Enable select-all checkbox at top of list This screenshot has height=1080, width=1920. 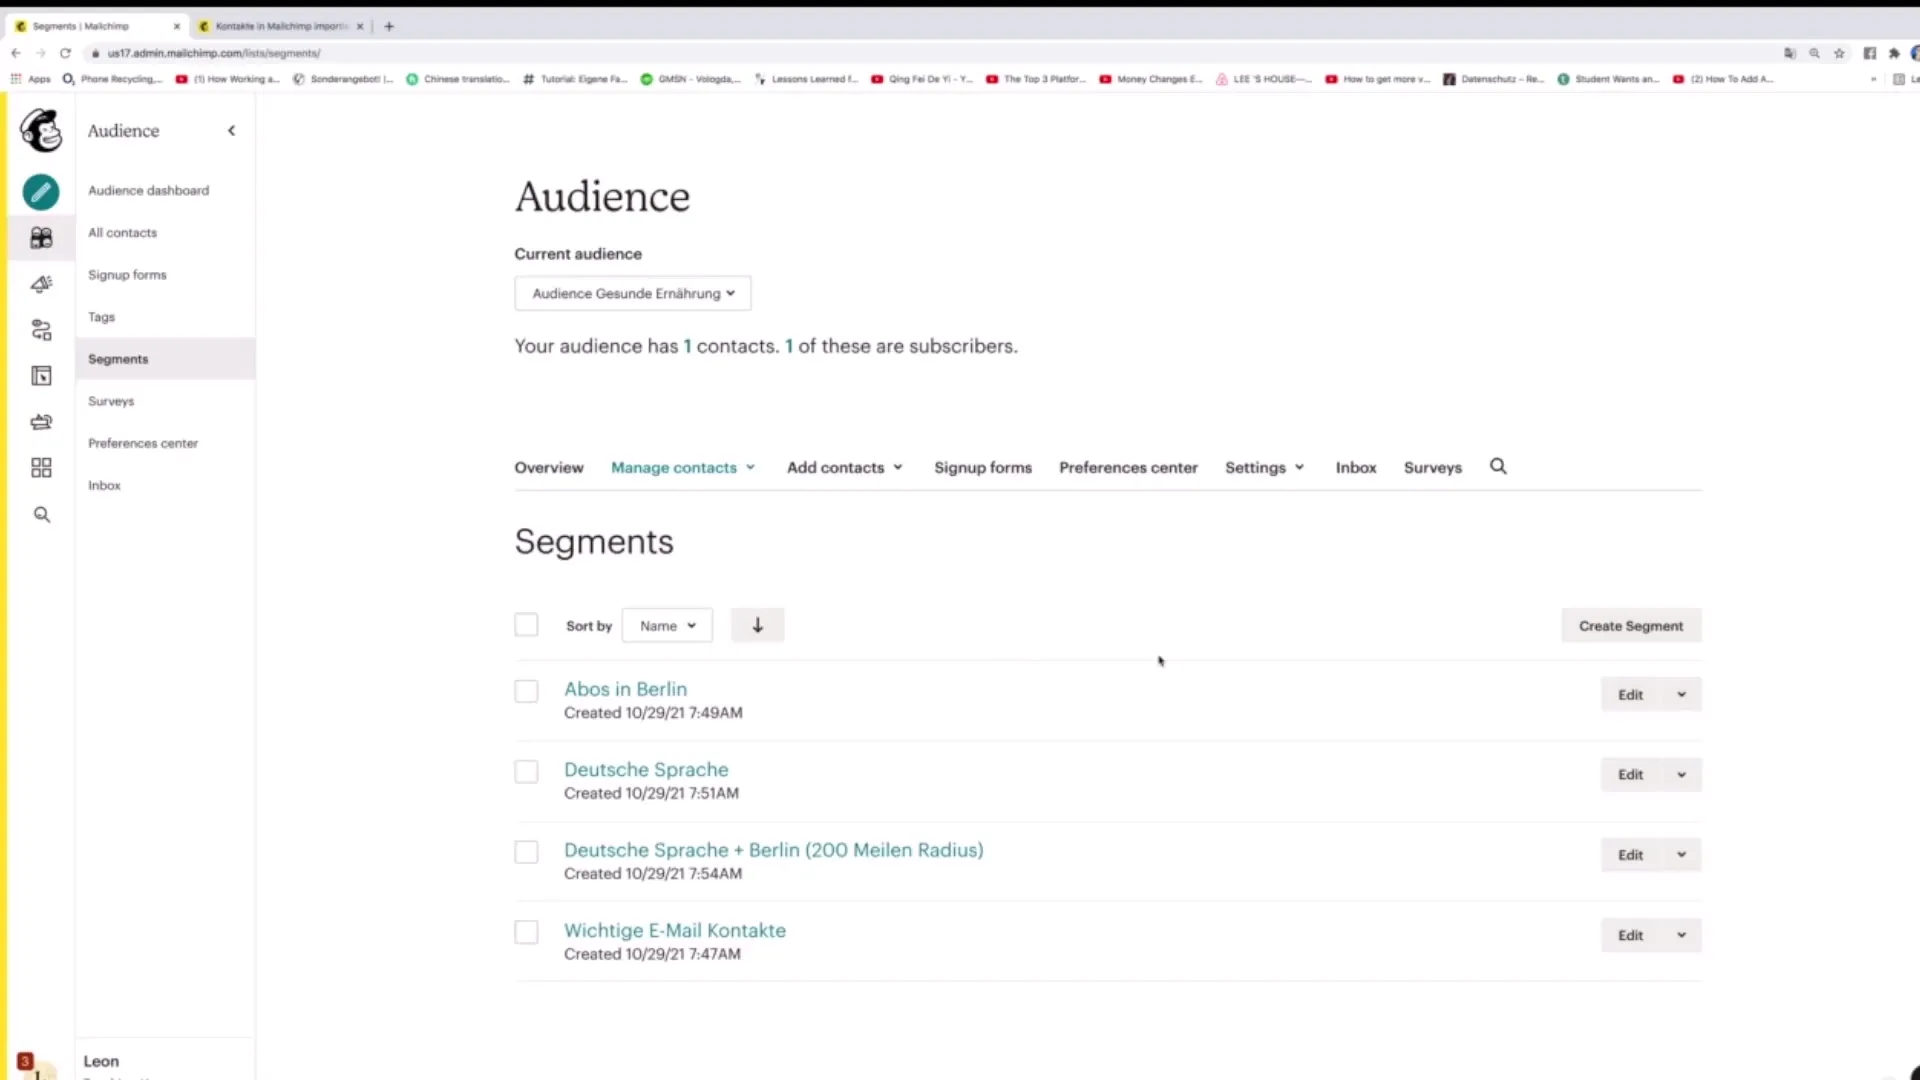(525, 625)
